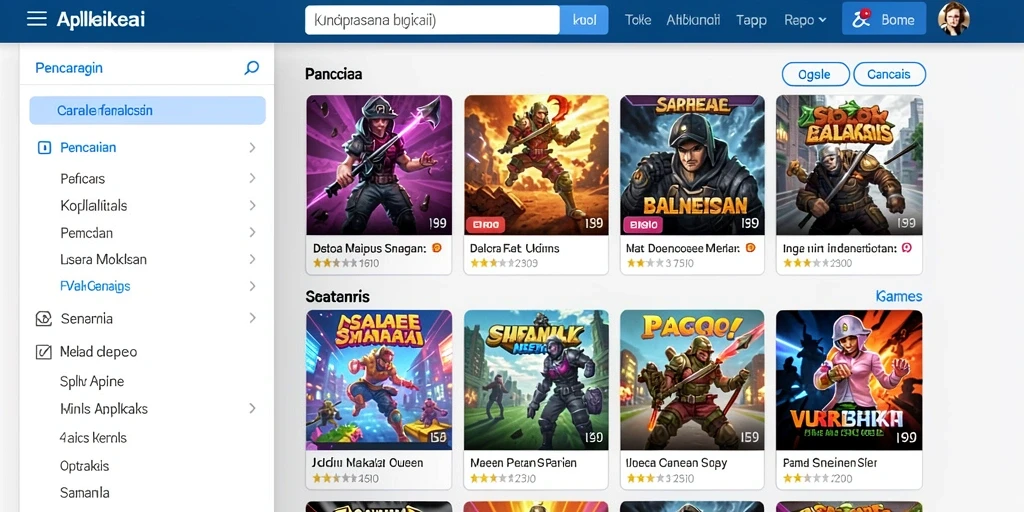
Task: Open the Toke menu item
Action: [637, 20]
